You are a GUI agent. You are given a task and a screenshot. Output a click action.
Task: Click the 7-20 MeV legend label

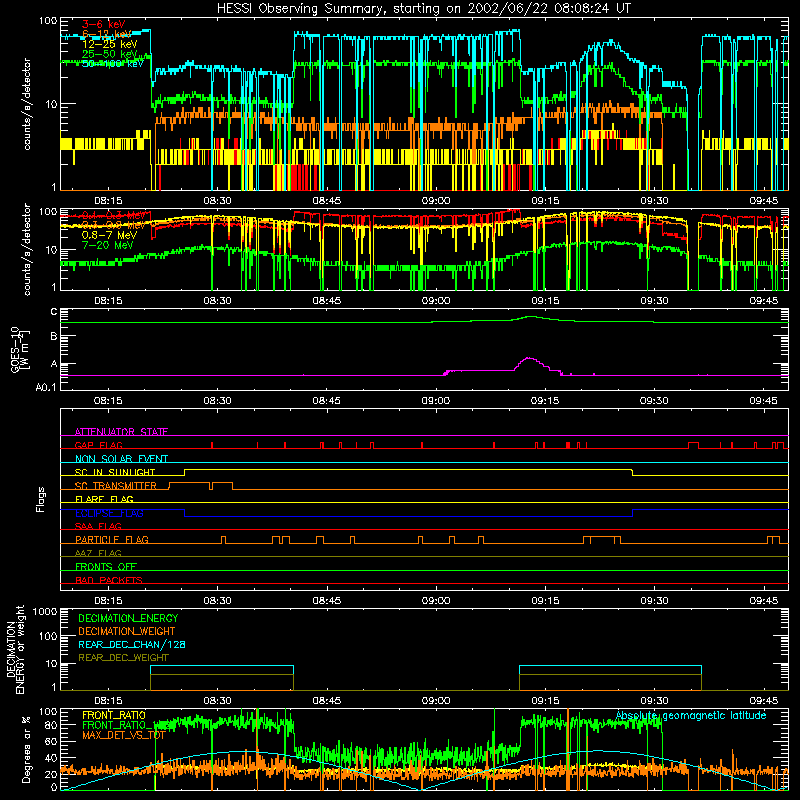pyautogui.click(x=108, y=245)
